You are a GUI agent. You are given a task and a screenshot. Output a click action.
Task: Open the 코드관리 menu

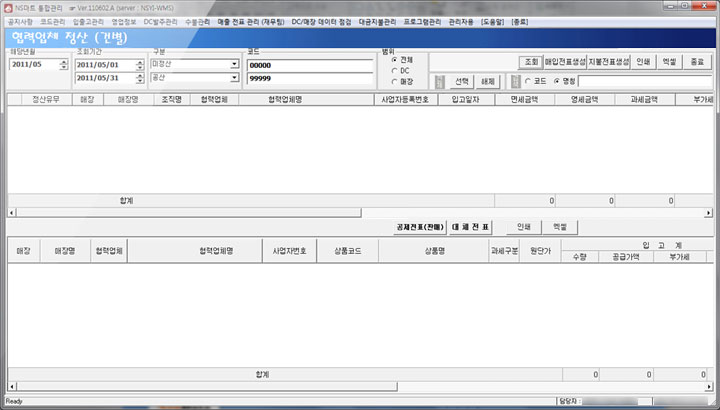(x=52, y=22)
